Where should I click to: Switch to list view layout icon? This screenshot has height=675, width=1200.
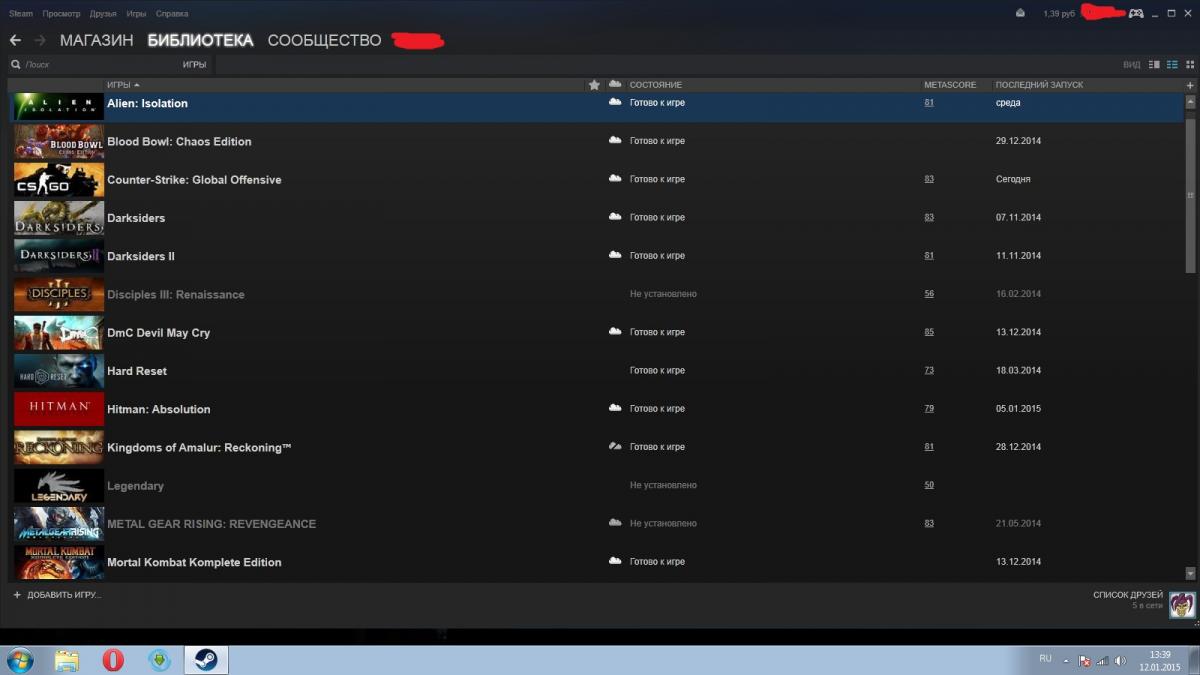click(x=1171, y=64)
